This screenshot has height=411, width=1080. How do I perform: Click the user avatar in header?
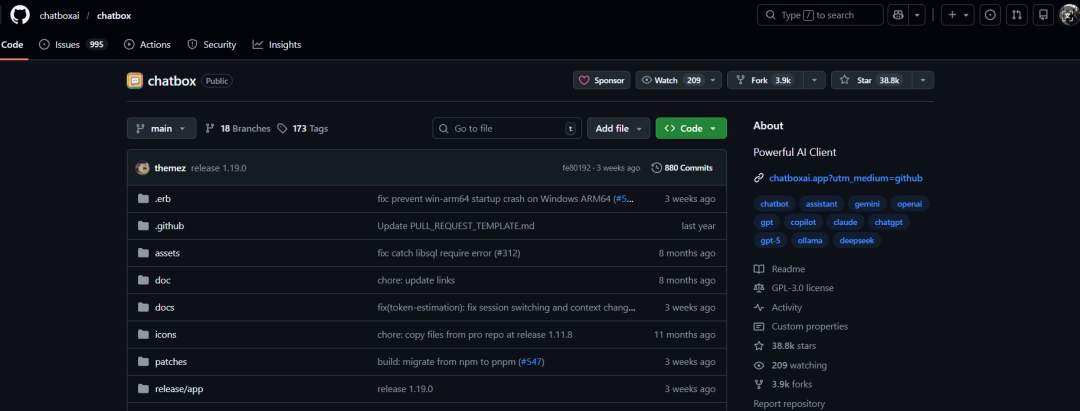coord(1068,15)
